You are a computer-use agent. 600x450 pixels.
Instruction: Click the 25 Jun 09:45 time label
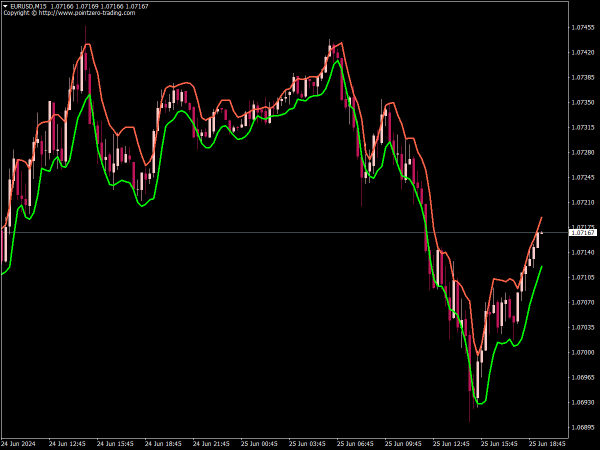(x=403, y=444)
